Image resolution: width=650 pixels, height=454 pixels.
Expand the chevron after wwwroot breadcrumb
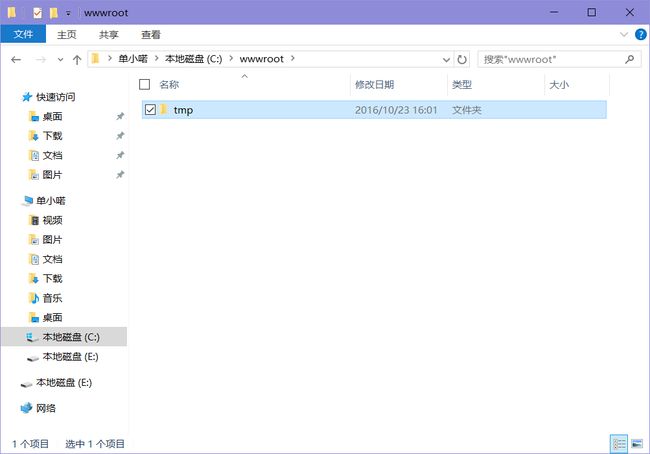point(293,58)
